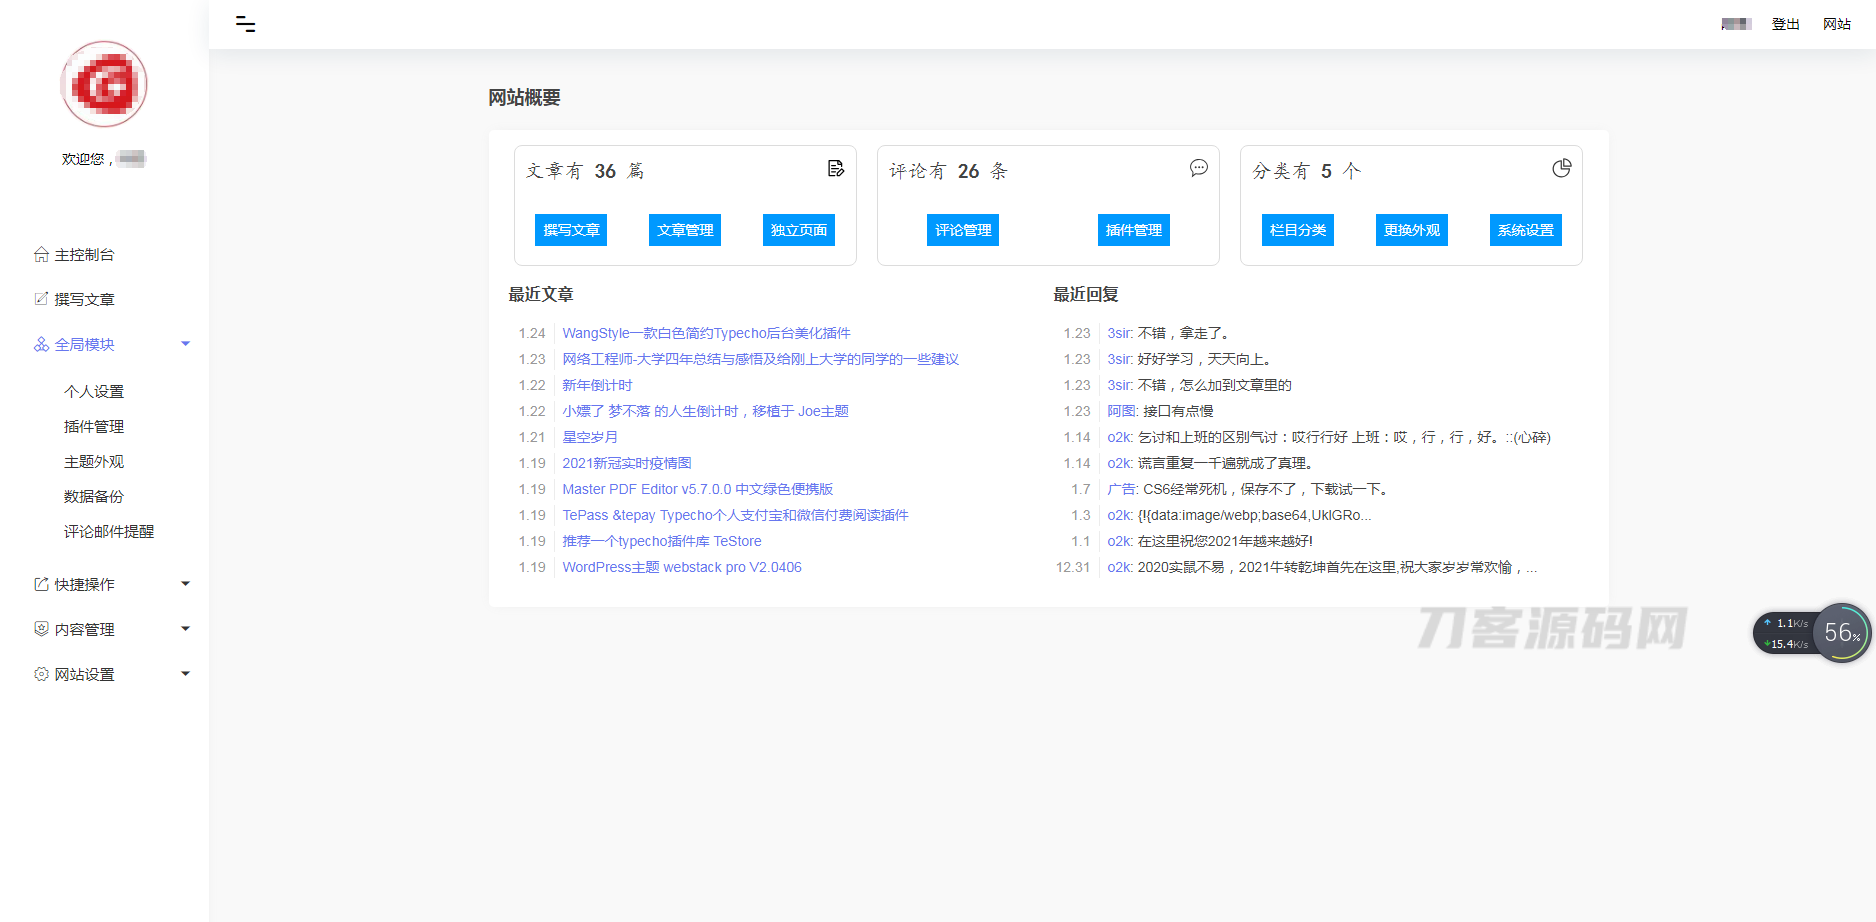1876x922 pixels.
Task: Click the comment bubble icon in stats card
Action: (1198, 168)
